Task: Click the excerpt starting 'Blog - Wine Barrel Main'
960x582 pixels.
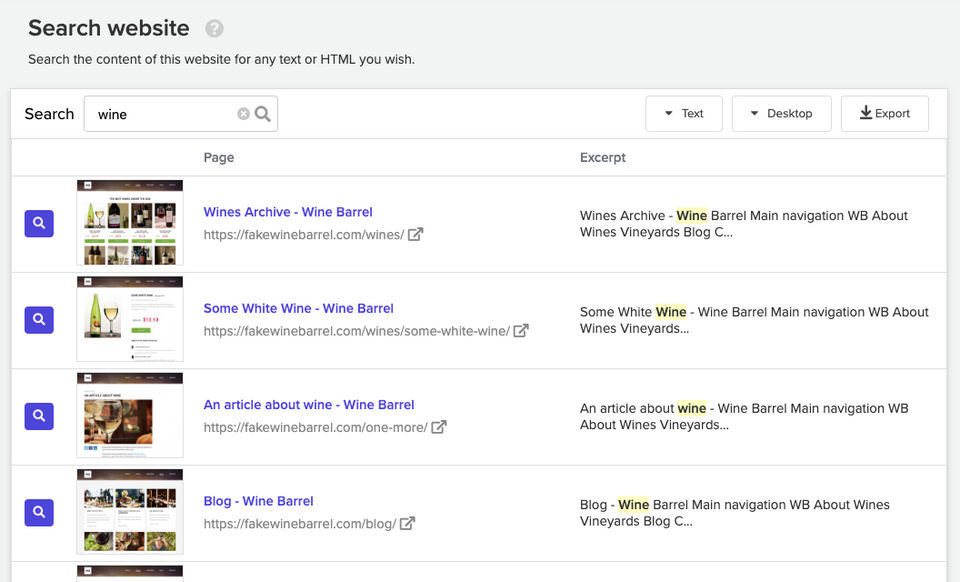Action: coord(735,513)
